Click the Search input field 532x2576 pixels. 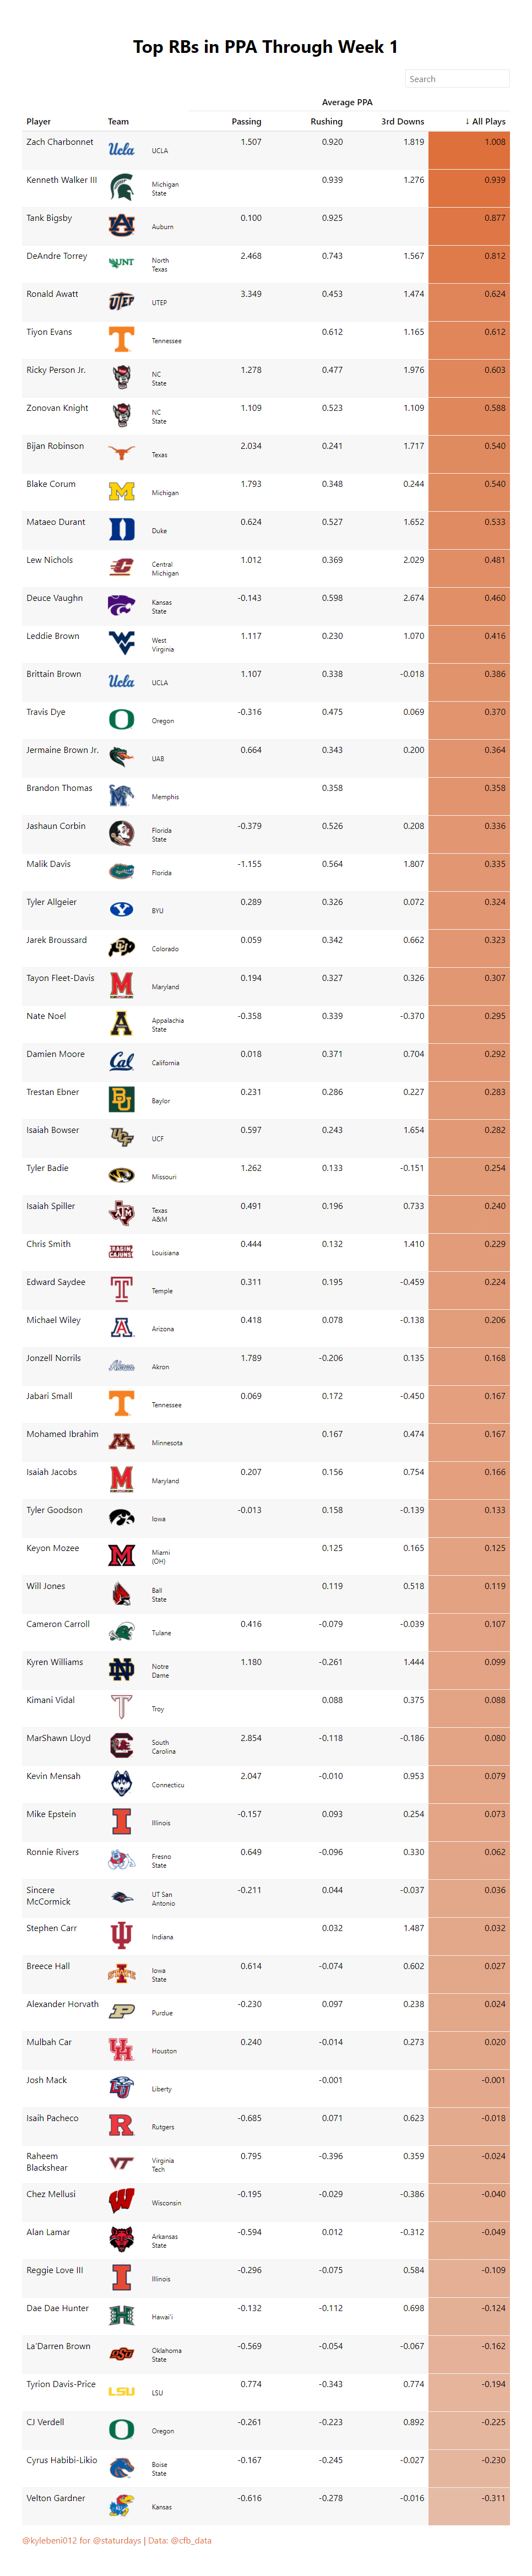pyautogui.click(x=457, y=79)
